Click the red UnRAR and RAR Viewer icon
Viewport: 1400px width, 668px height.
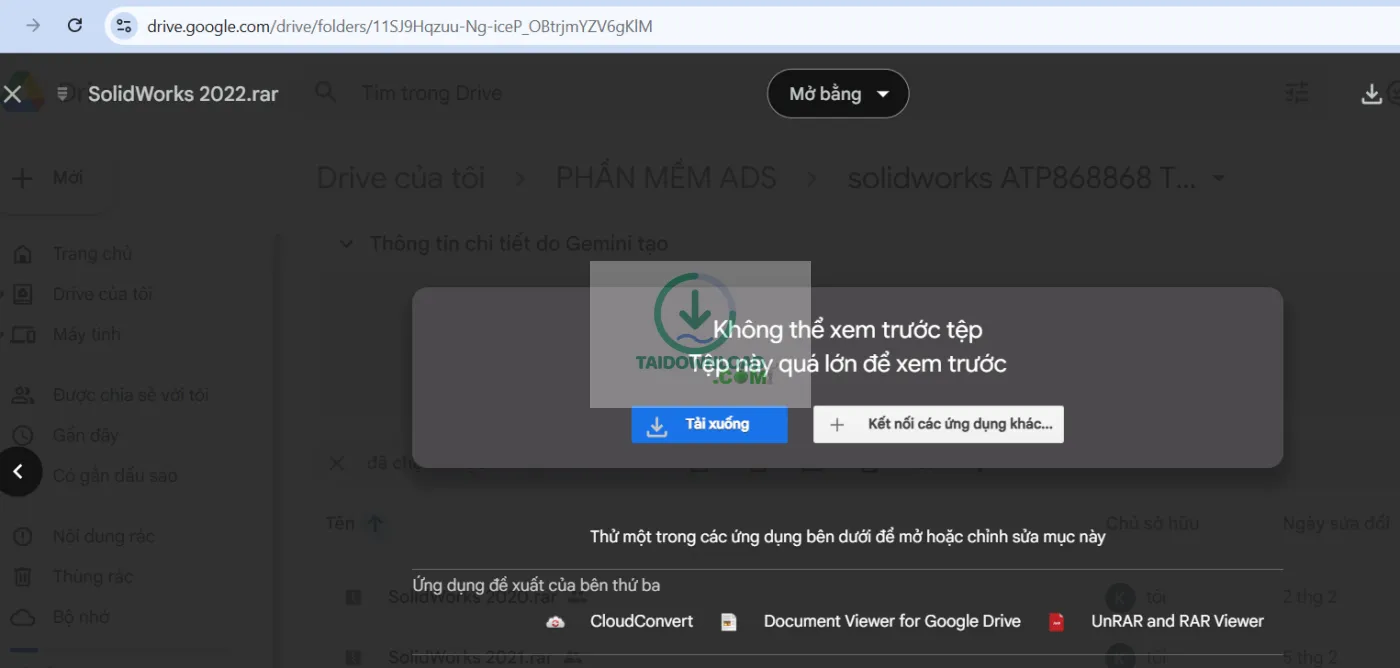click(x=1056, y=622)
